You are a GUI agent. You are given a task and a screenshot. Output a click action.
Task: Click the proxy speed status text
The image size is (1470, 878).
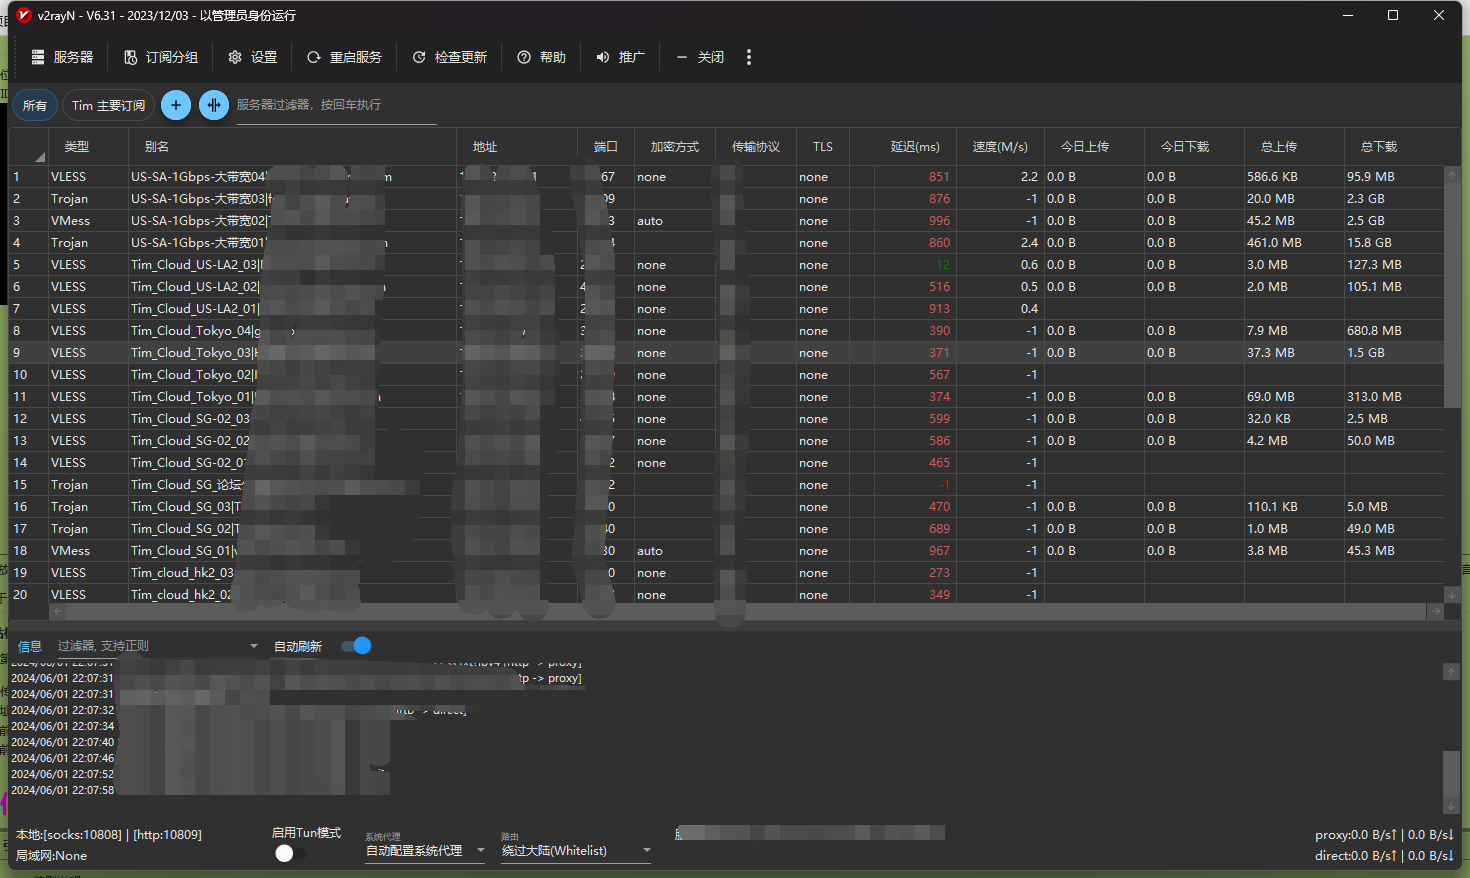(1384, 834)
